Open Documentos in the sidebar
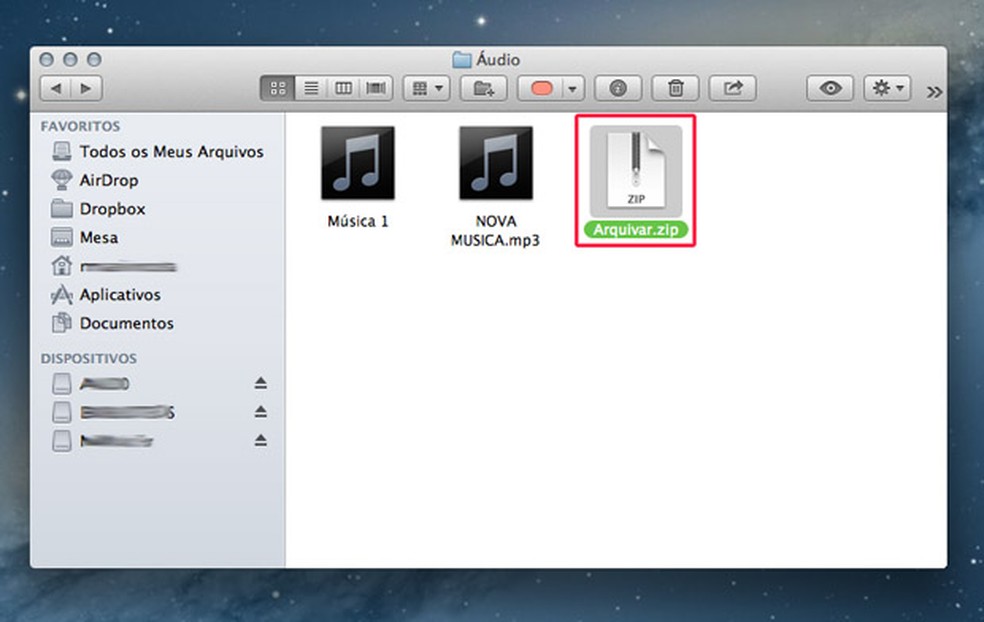The image size is (984, 622). point(158,324)
